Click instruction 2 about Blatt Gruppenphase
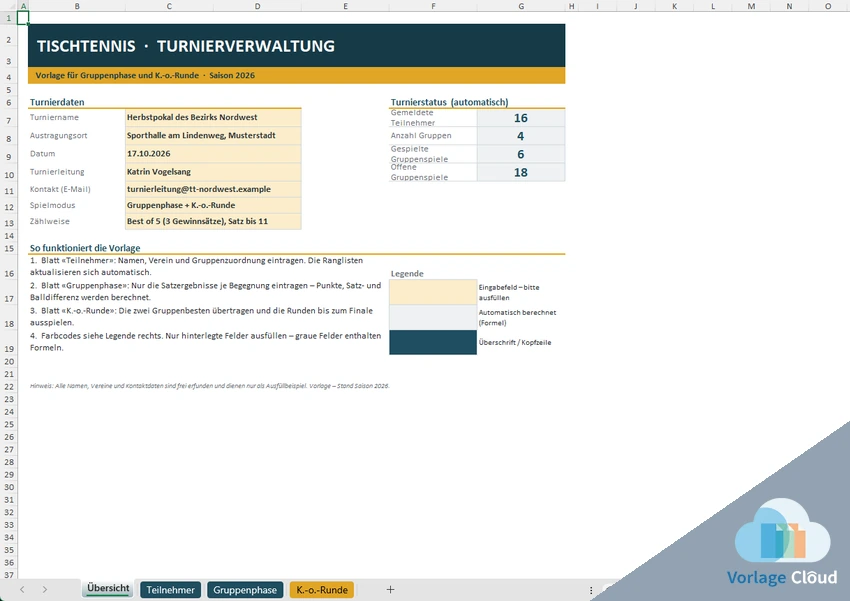850x601 pixels. pos(205,291)
